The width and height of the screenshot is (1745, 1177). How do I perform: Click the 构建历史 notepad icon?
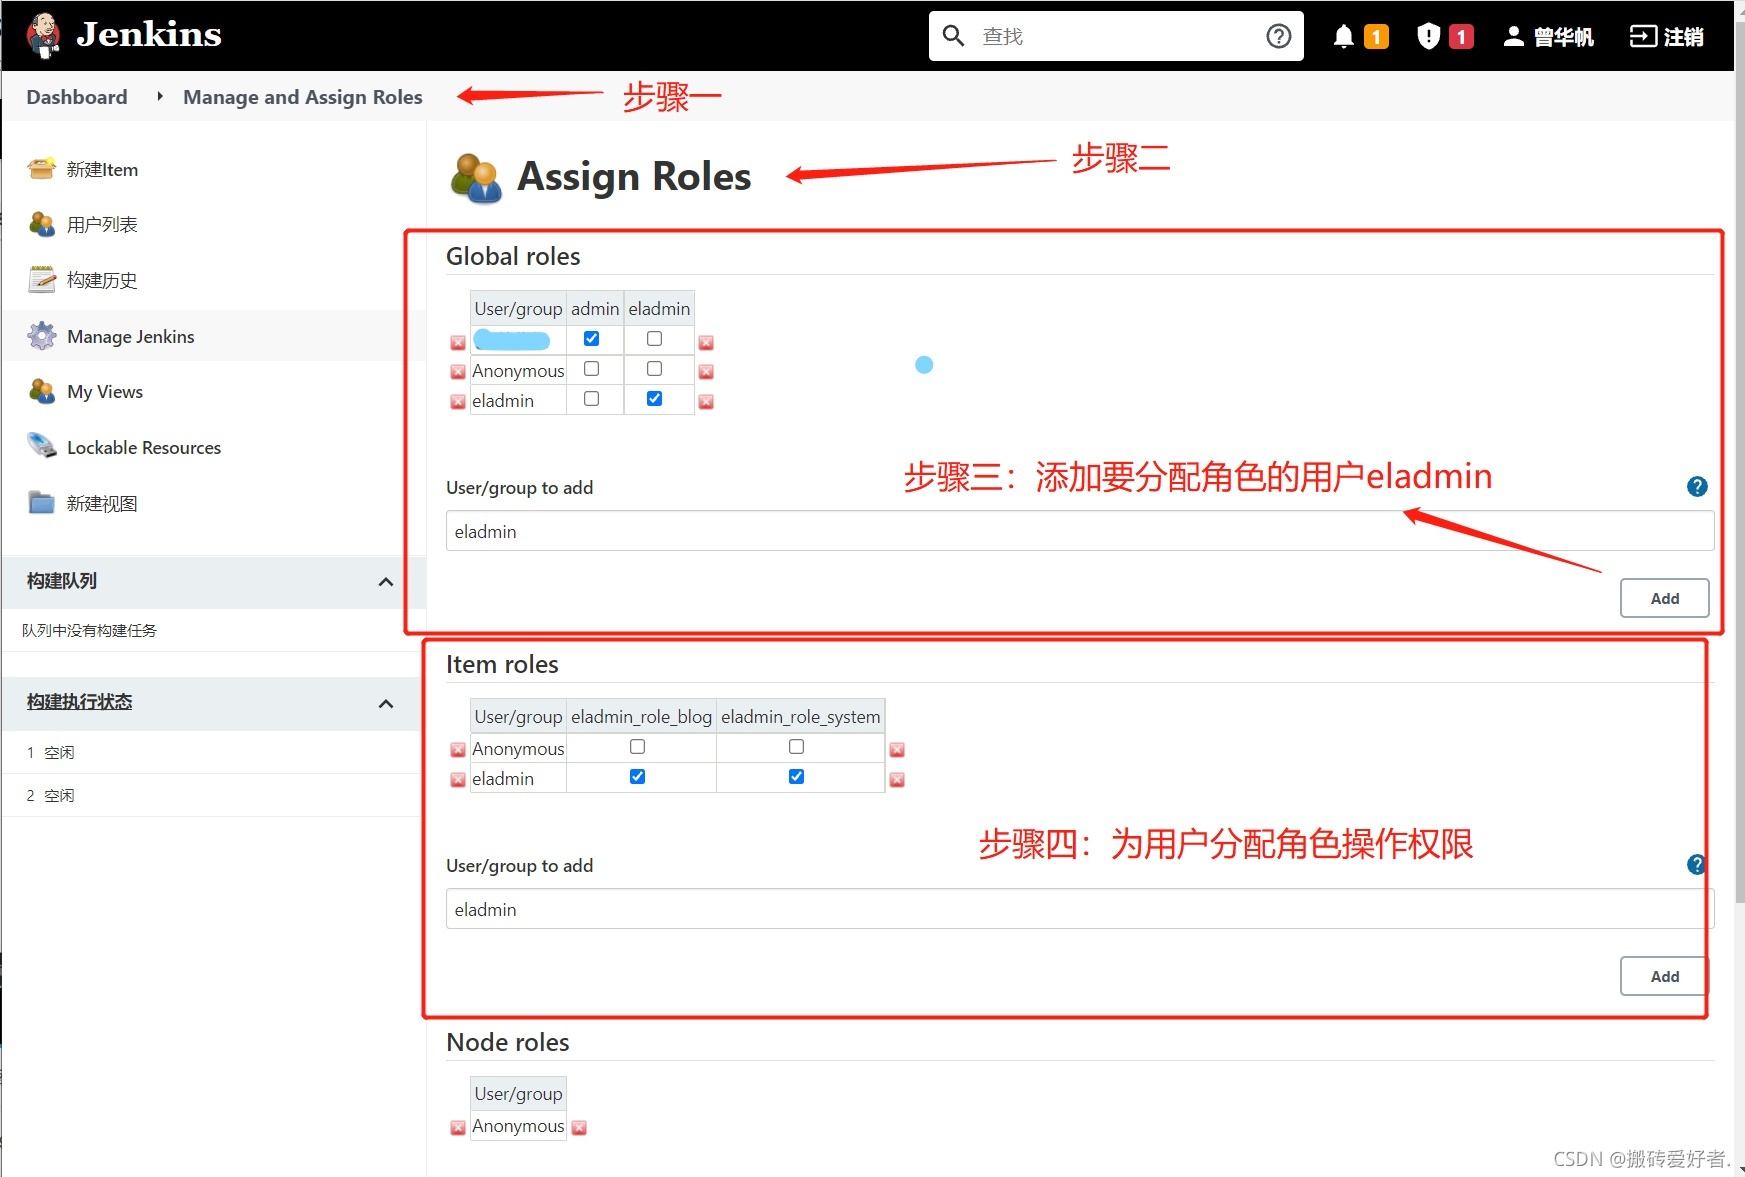[42, 280]
